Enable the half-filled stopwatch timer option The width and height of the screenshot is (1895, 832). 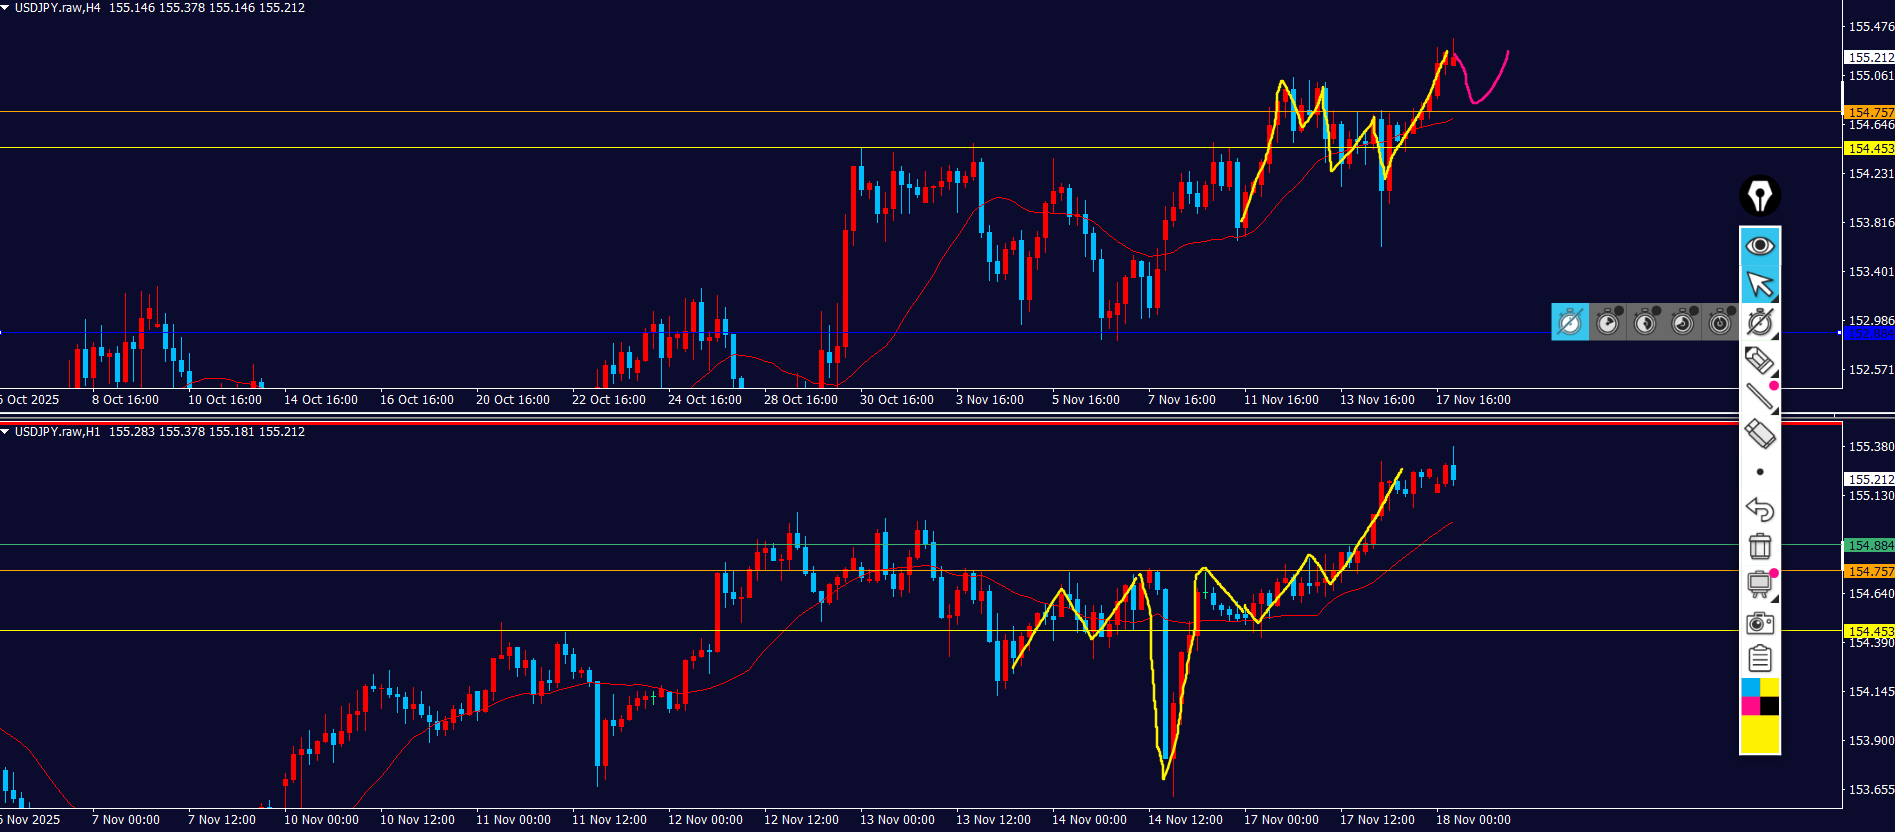(x=1645, y=322)
